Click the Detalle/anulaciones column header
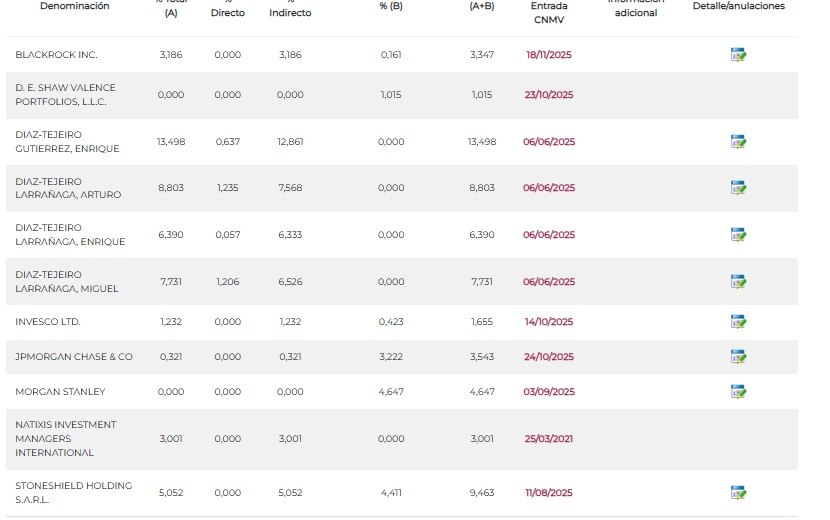Viewport: 830px width, 520px height. tap(738, 6)
